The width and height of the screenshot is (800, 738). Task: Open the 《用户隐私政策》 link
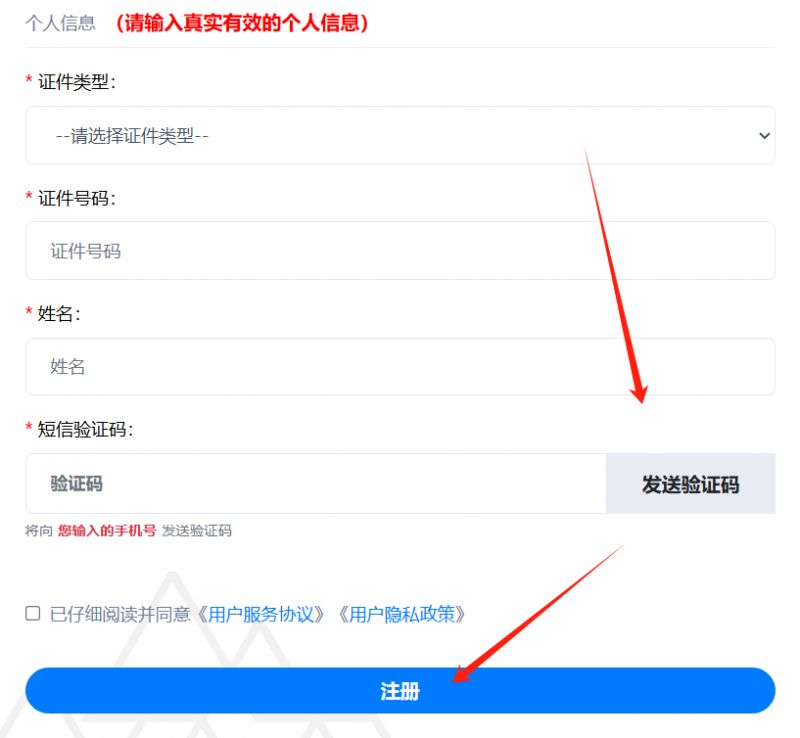click(x=401, y=614)
